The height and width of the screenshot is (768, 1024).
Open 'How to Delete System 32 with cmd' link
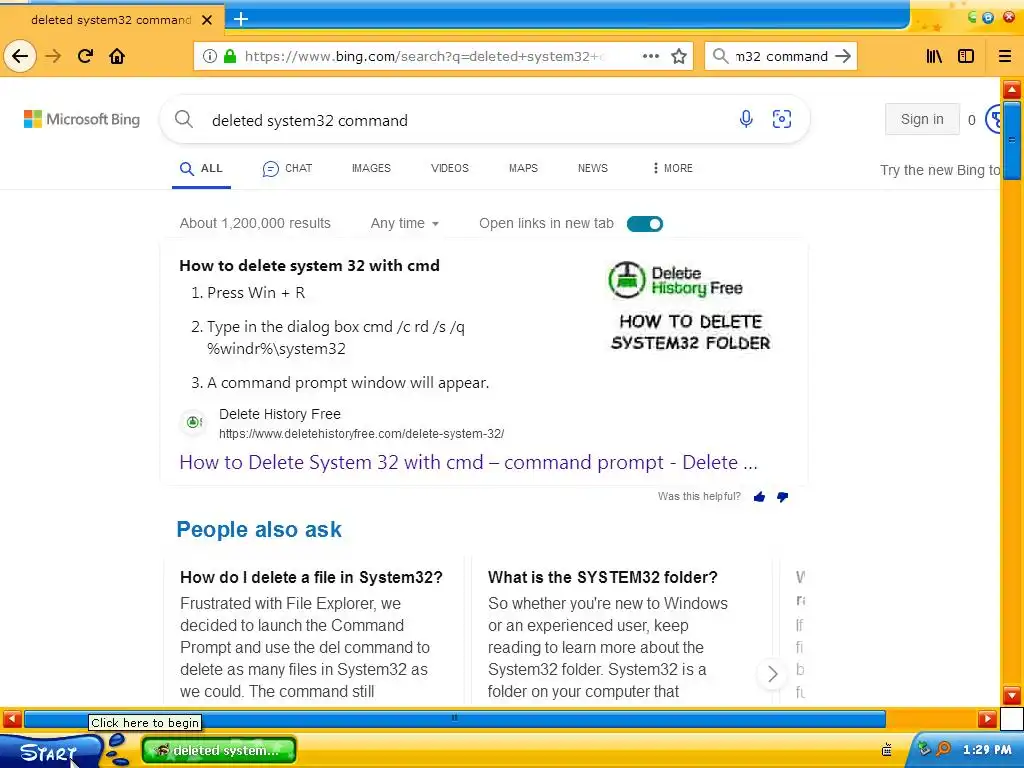[x=468, y=462]
